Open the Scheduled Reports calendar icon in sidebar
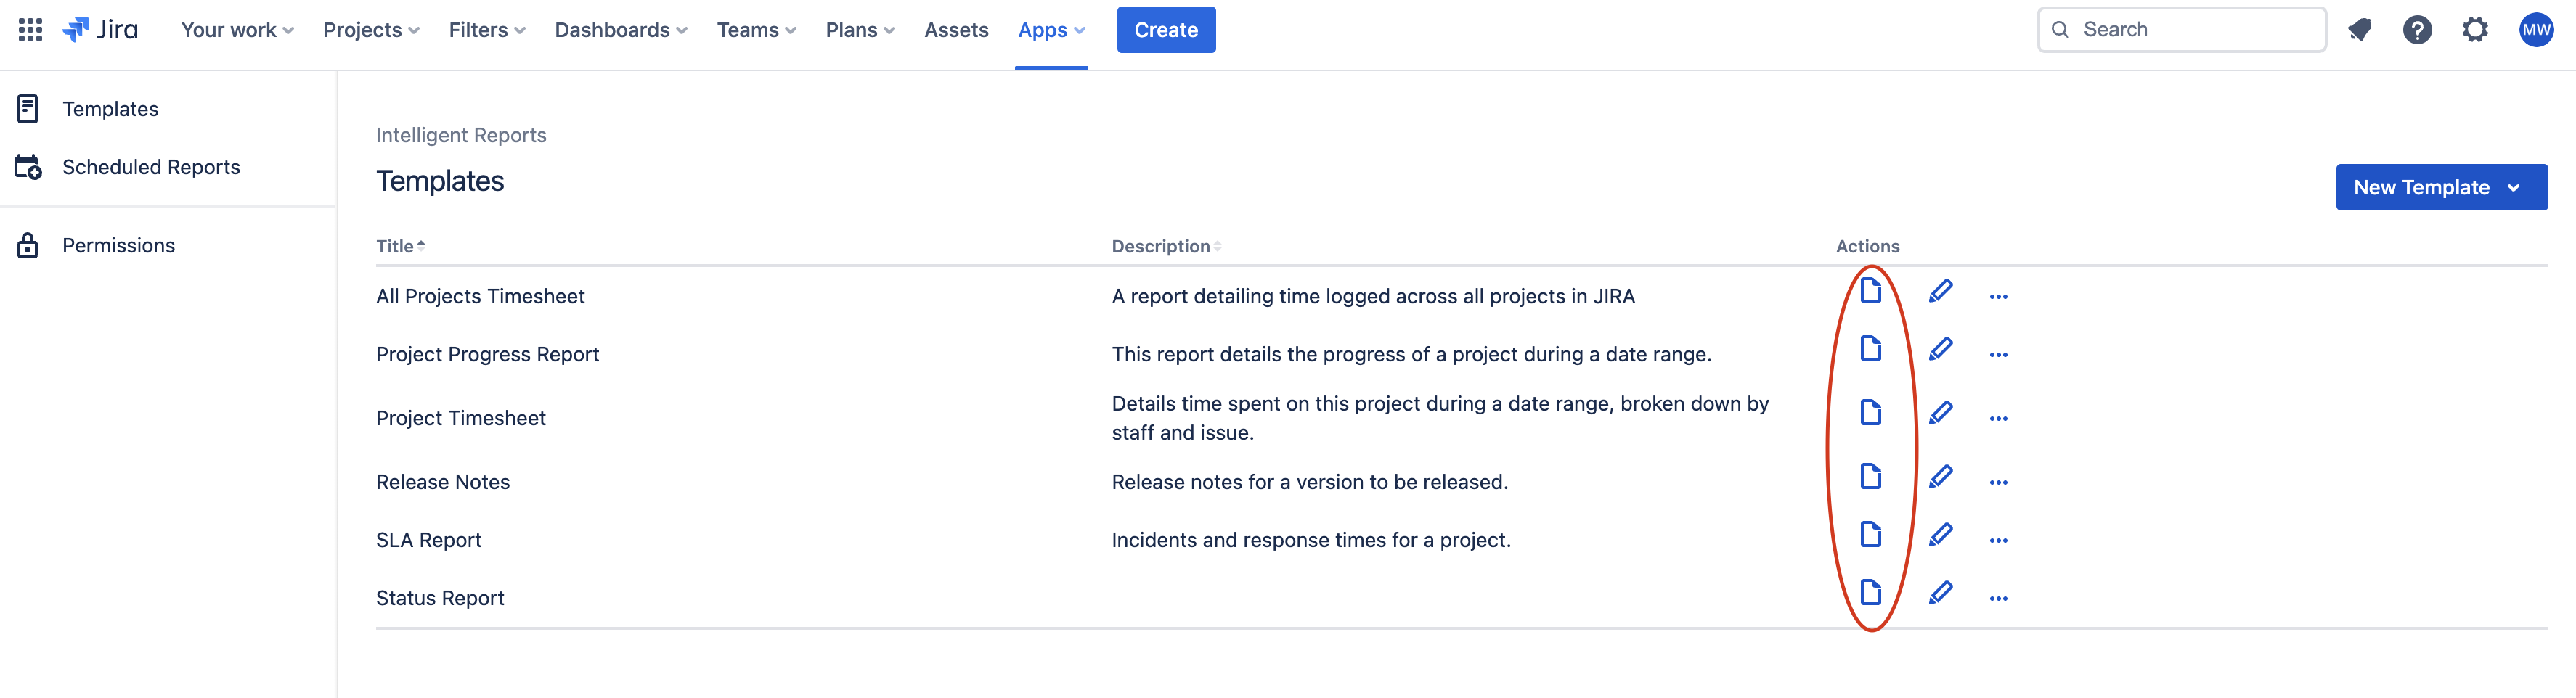The width and height of the screenshot is (2576, 698). pos(28,167)
